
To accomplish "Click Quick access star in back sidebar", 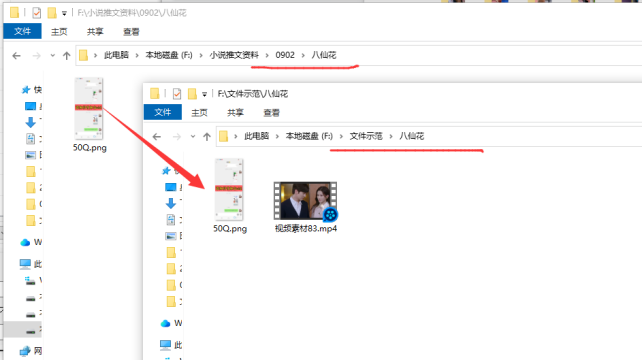I will (26, 89).
